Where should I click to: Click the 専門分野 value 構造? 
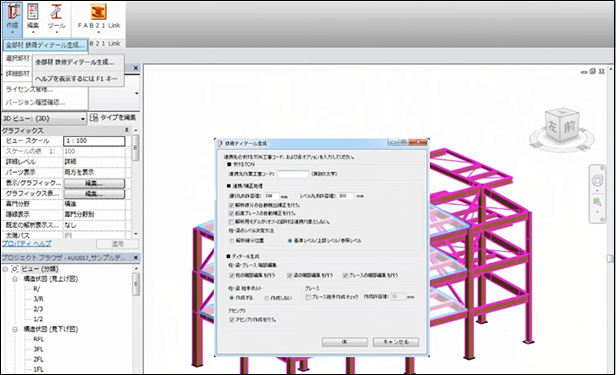point(94,204)
